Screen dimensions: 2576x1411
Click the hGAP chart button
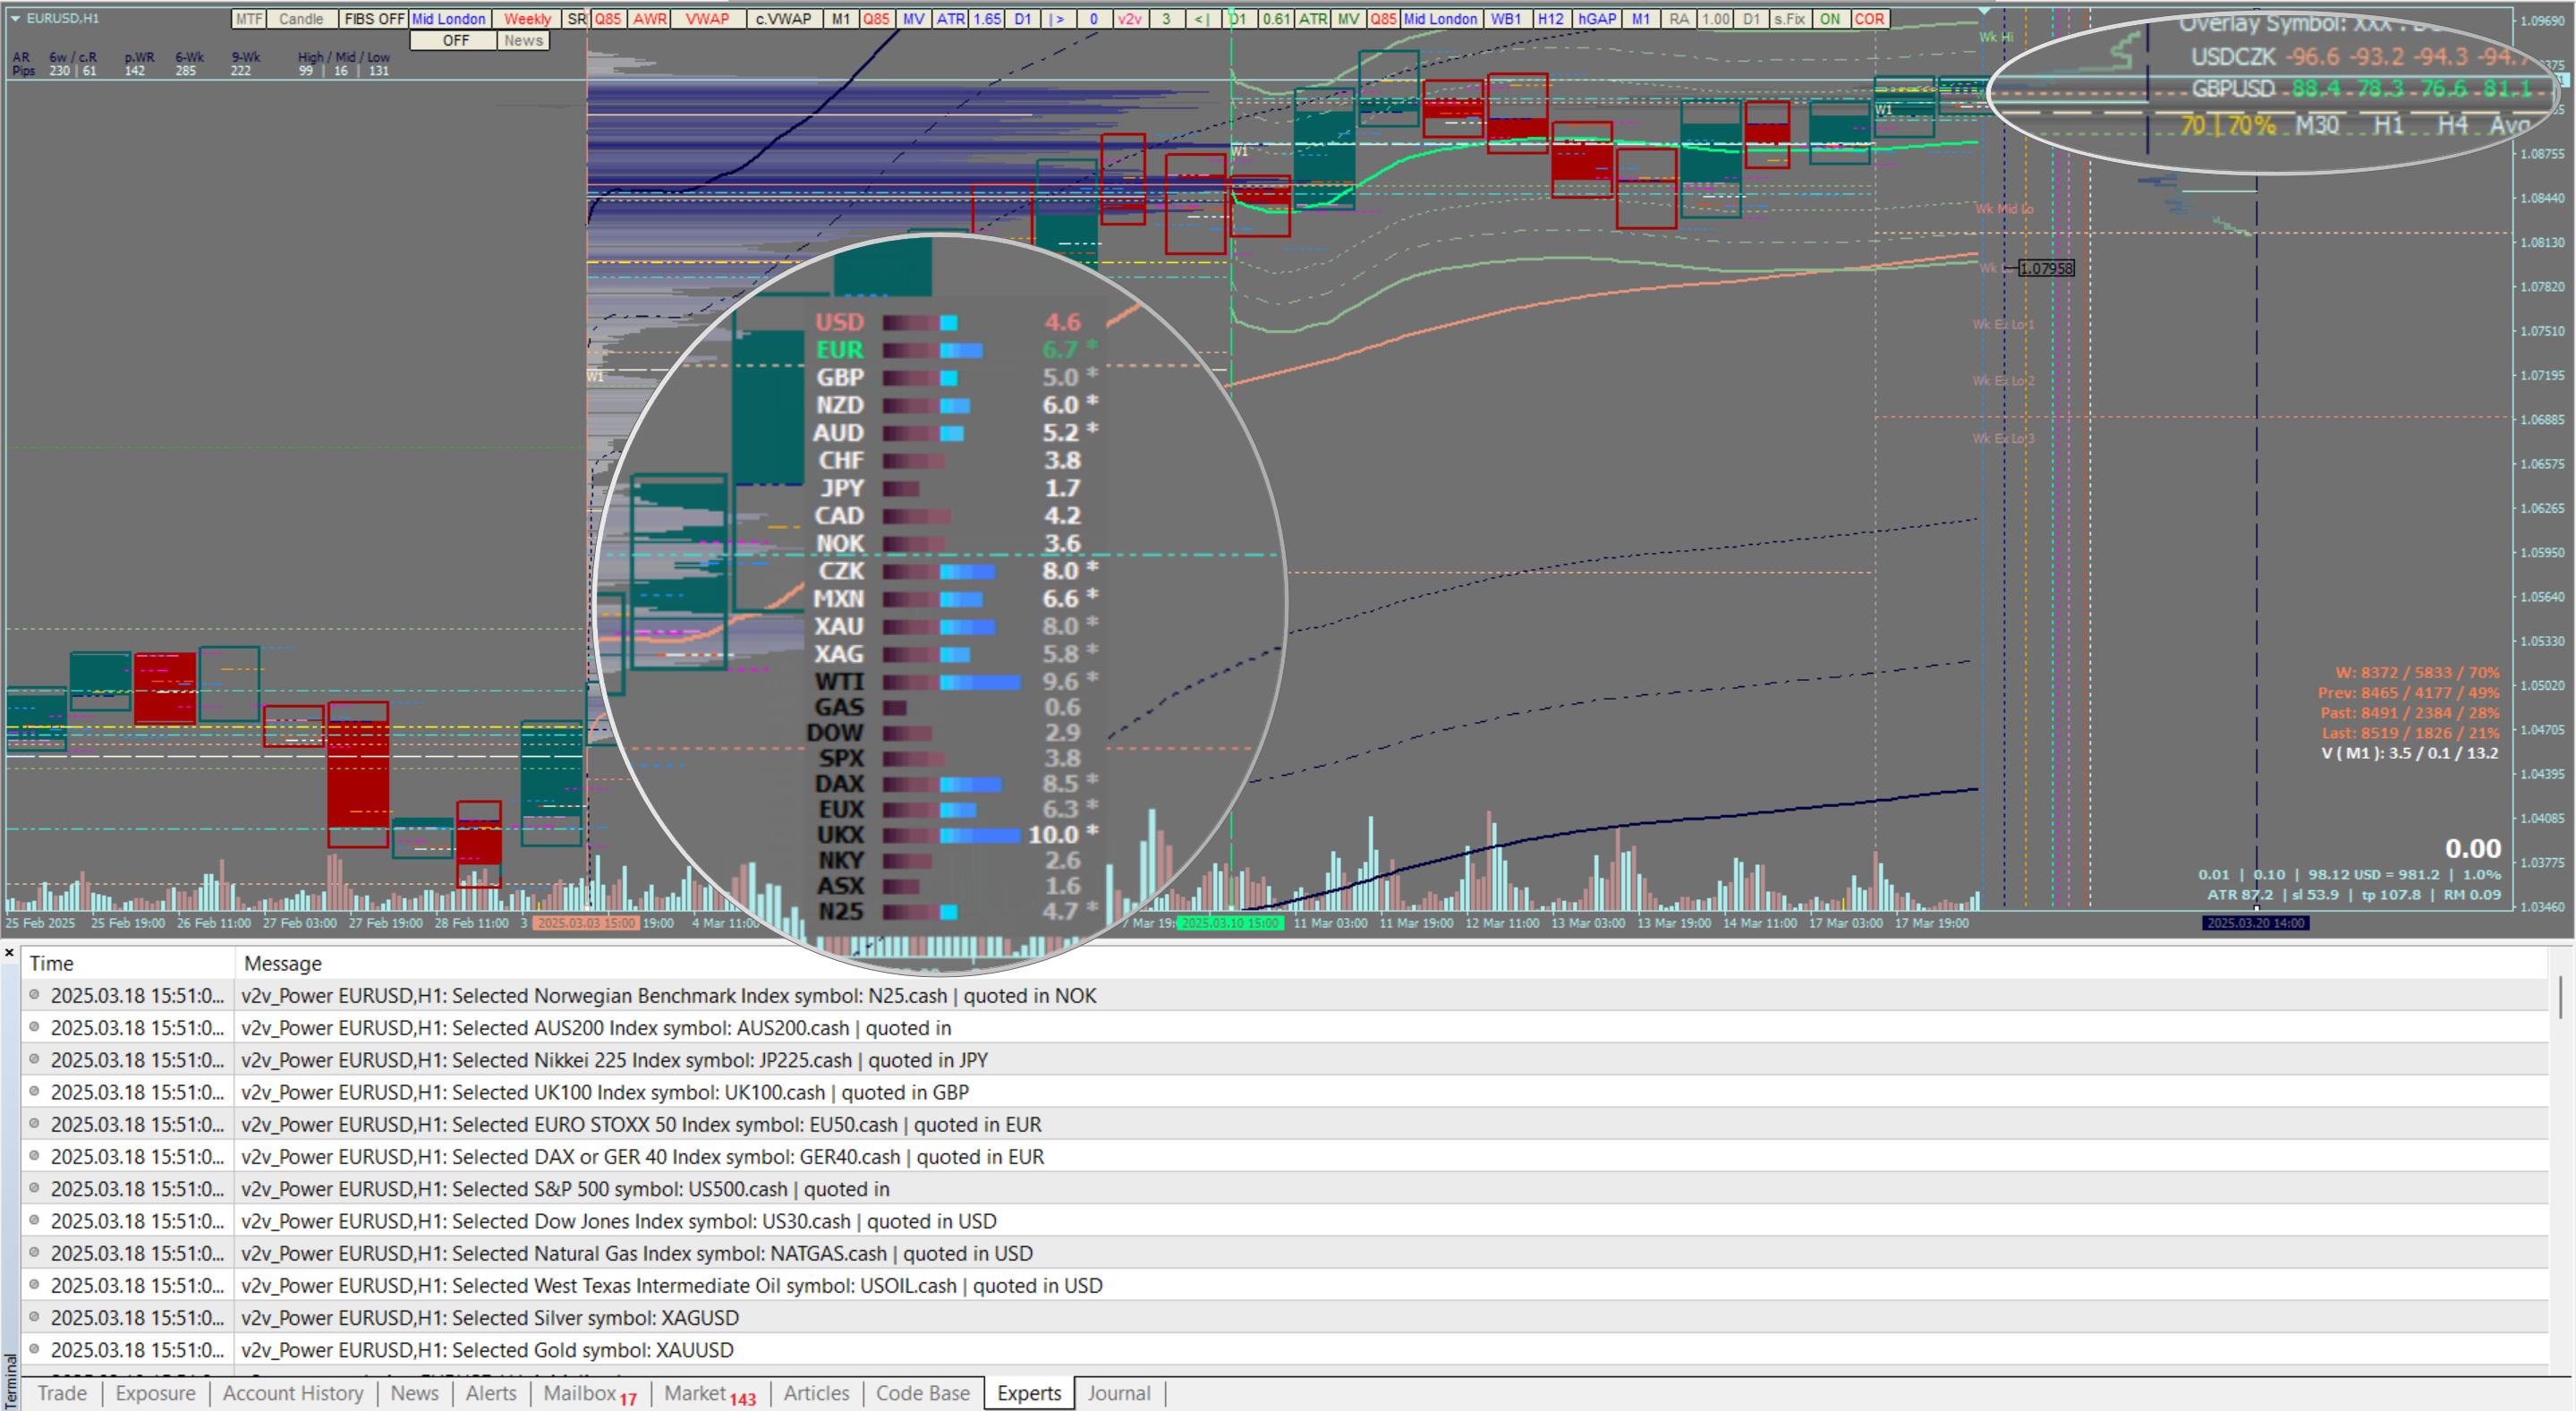(x=1597, y=19)
